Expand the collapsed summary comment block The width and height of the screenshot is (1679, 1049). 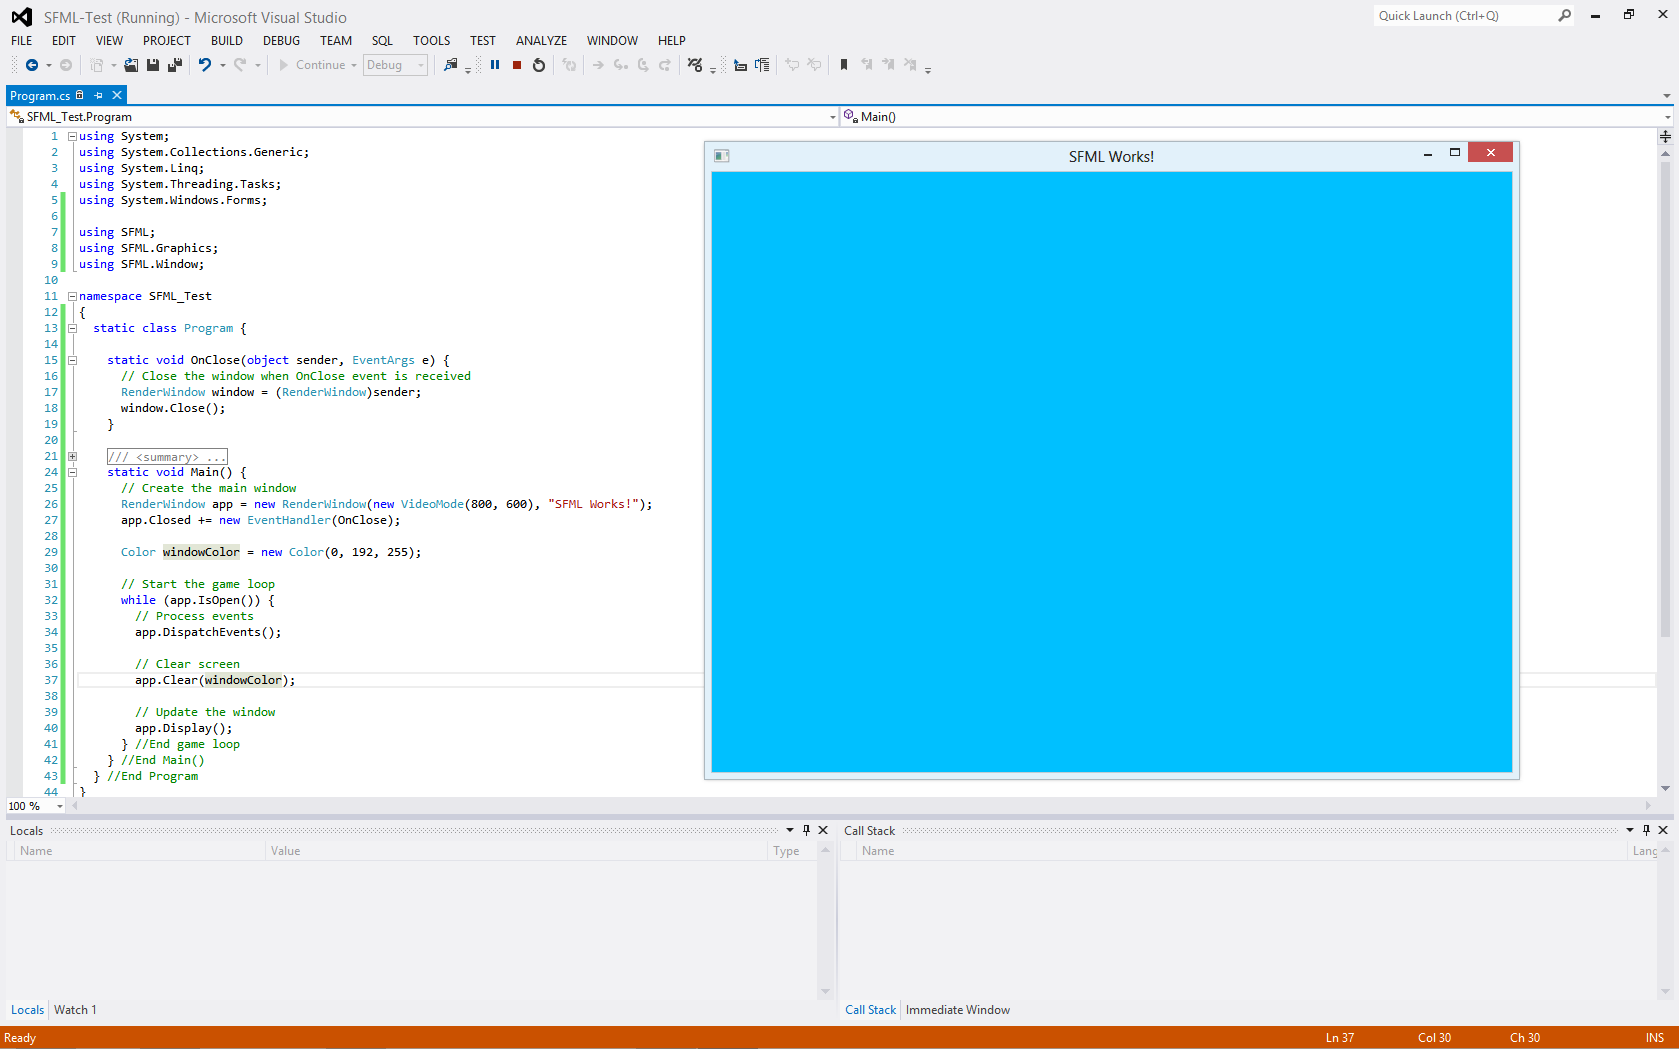pos(72,456)
